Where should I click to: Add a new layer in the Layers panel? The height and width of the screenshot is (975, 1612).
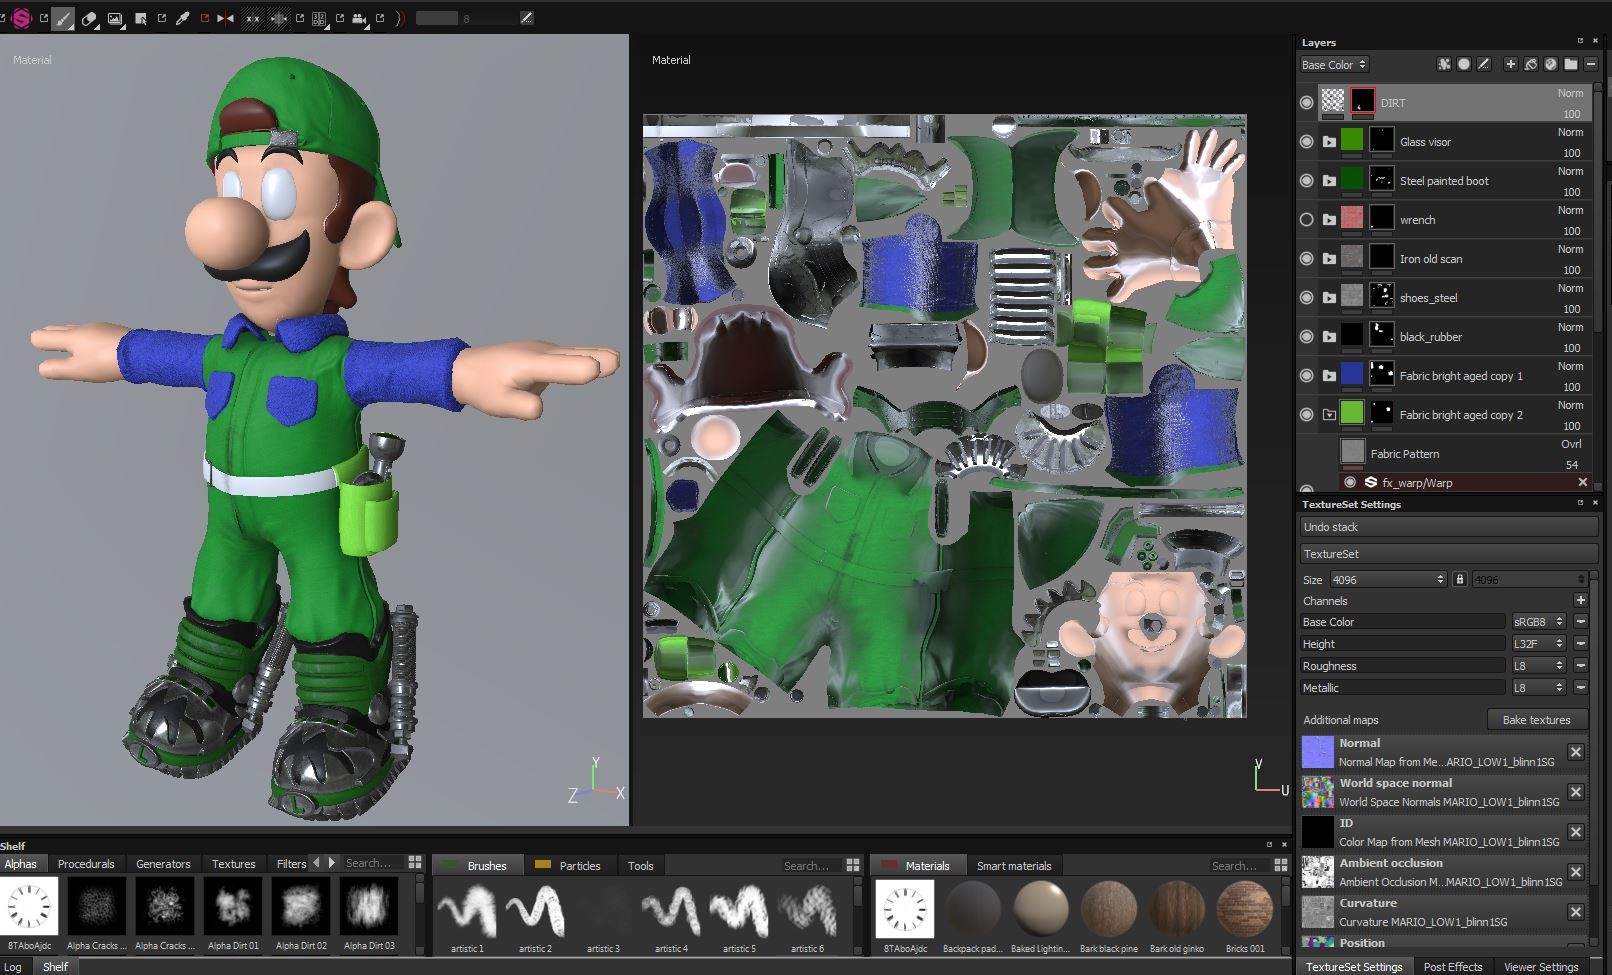[x=1511, y=64]
